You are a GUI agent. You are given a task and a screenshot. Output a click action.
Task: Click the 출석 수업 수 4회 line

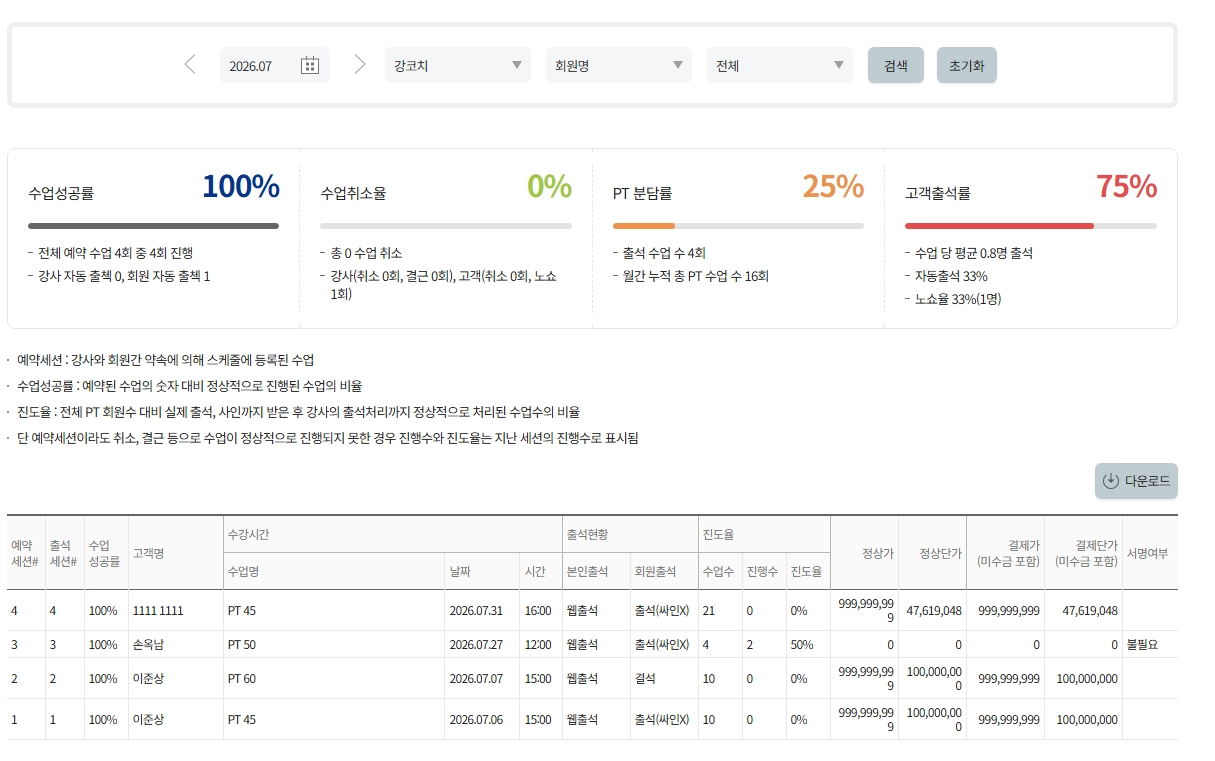665,253
